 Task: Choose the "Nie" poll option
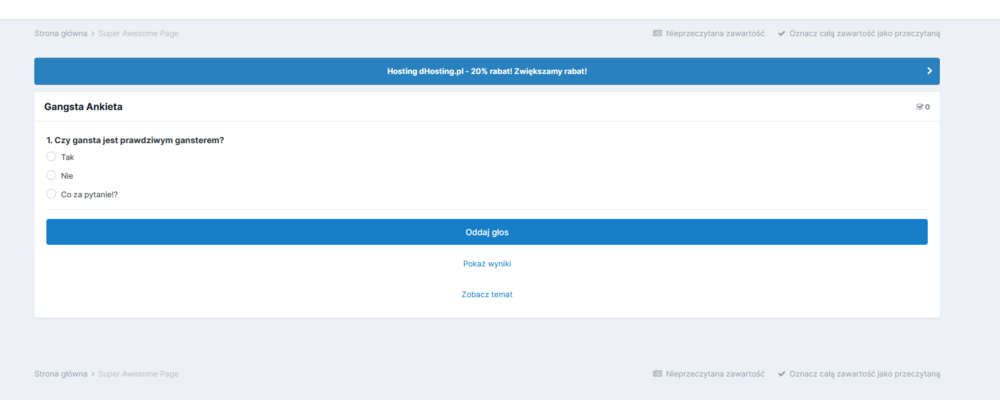click(51, 175)
